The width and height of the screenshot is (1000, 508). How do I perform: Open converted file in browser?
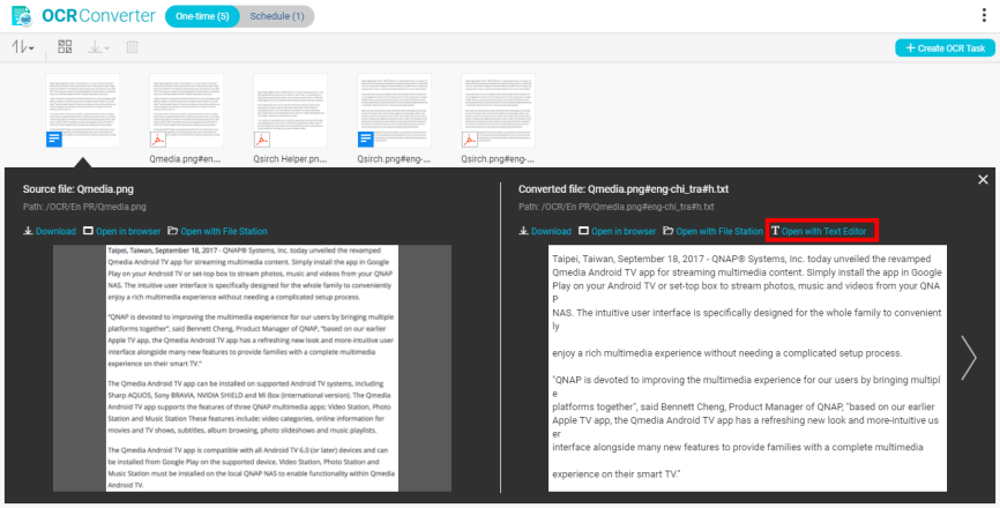[617, 231]
